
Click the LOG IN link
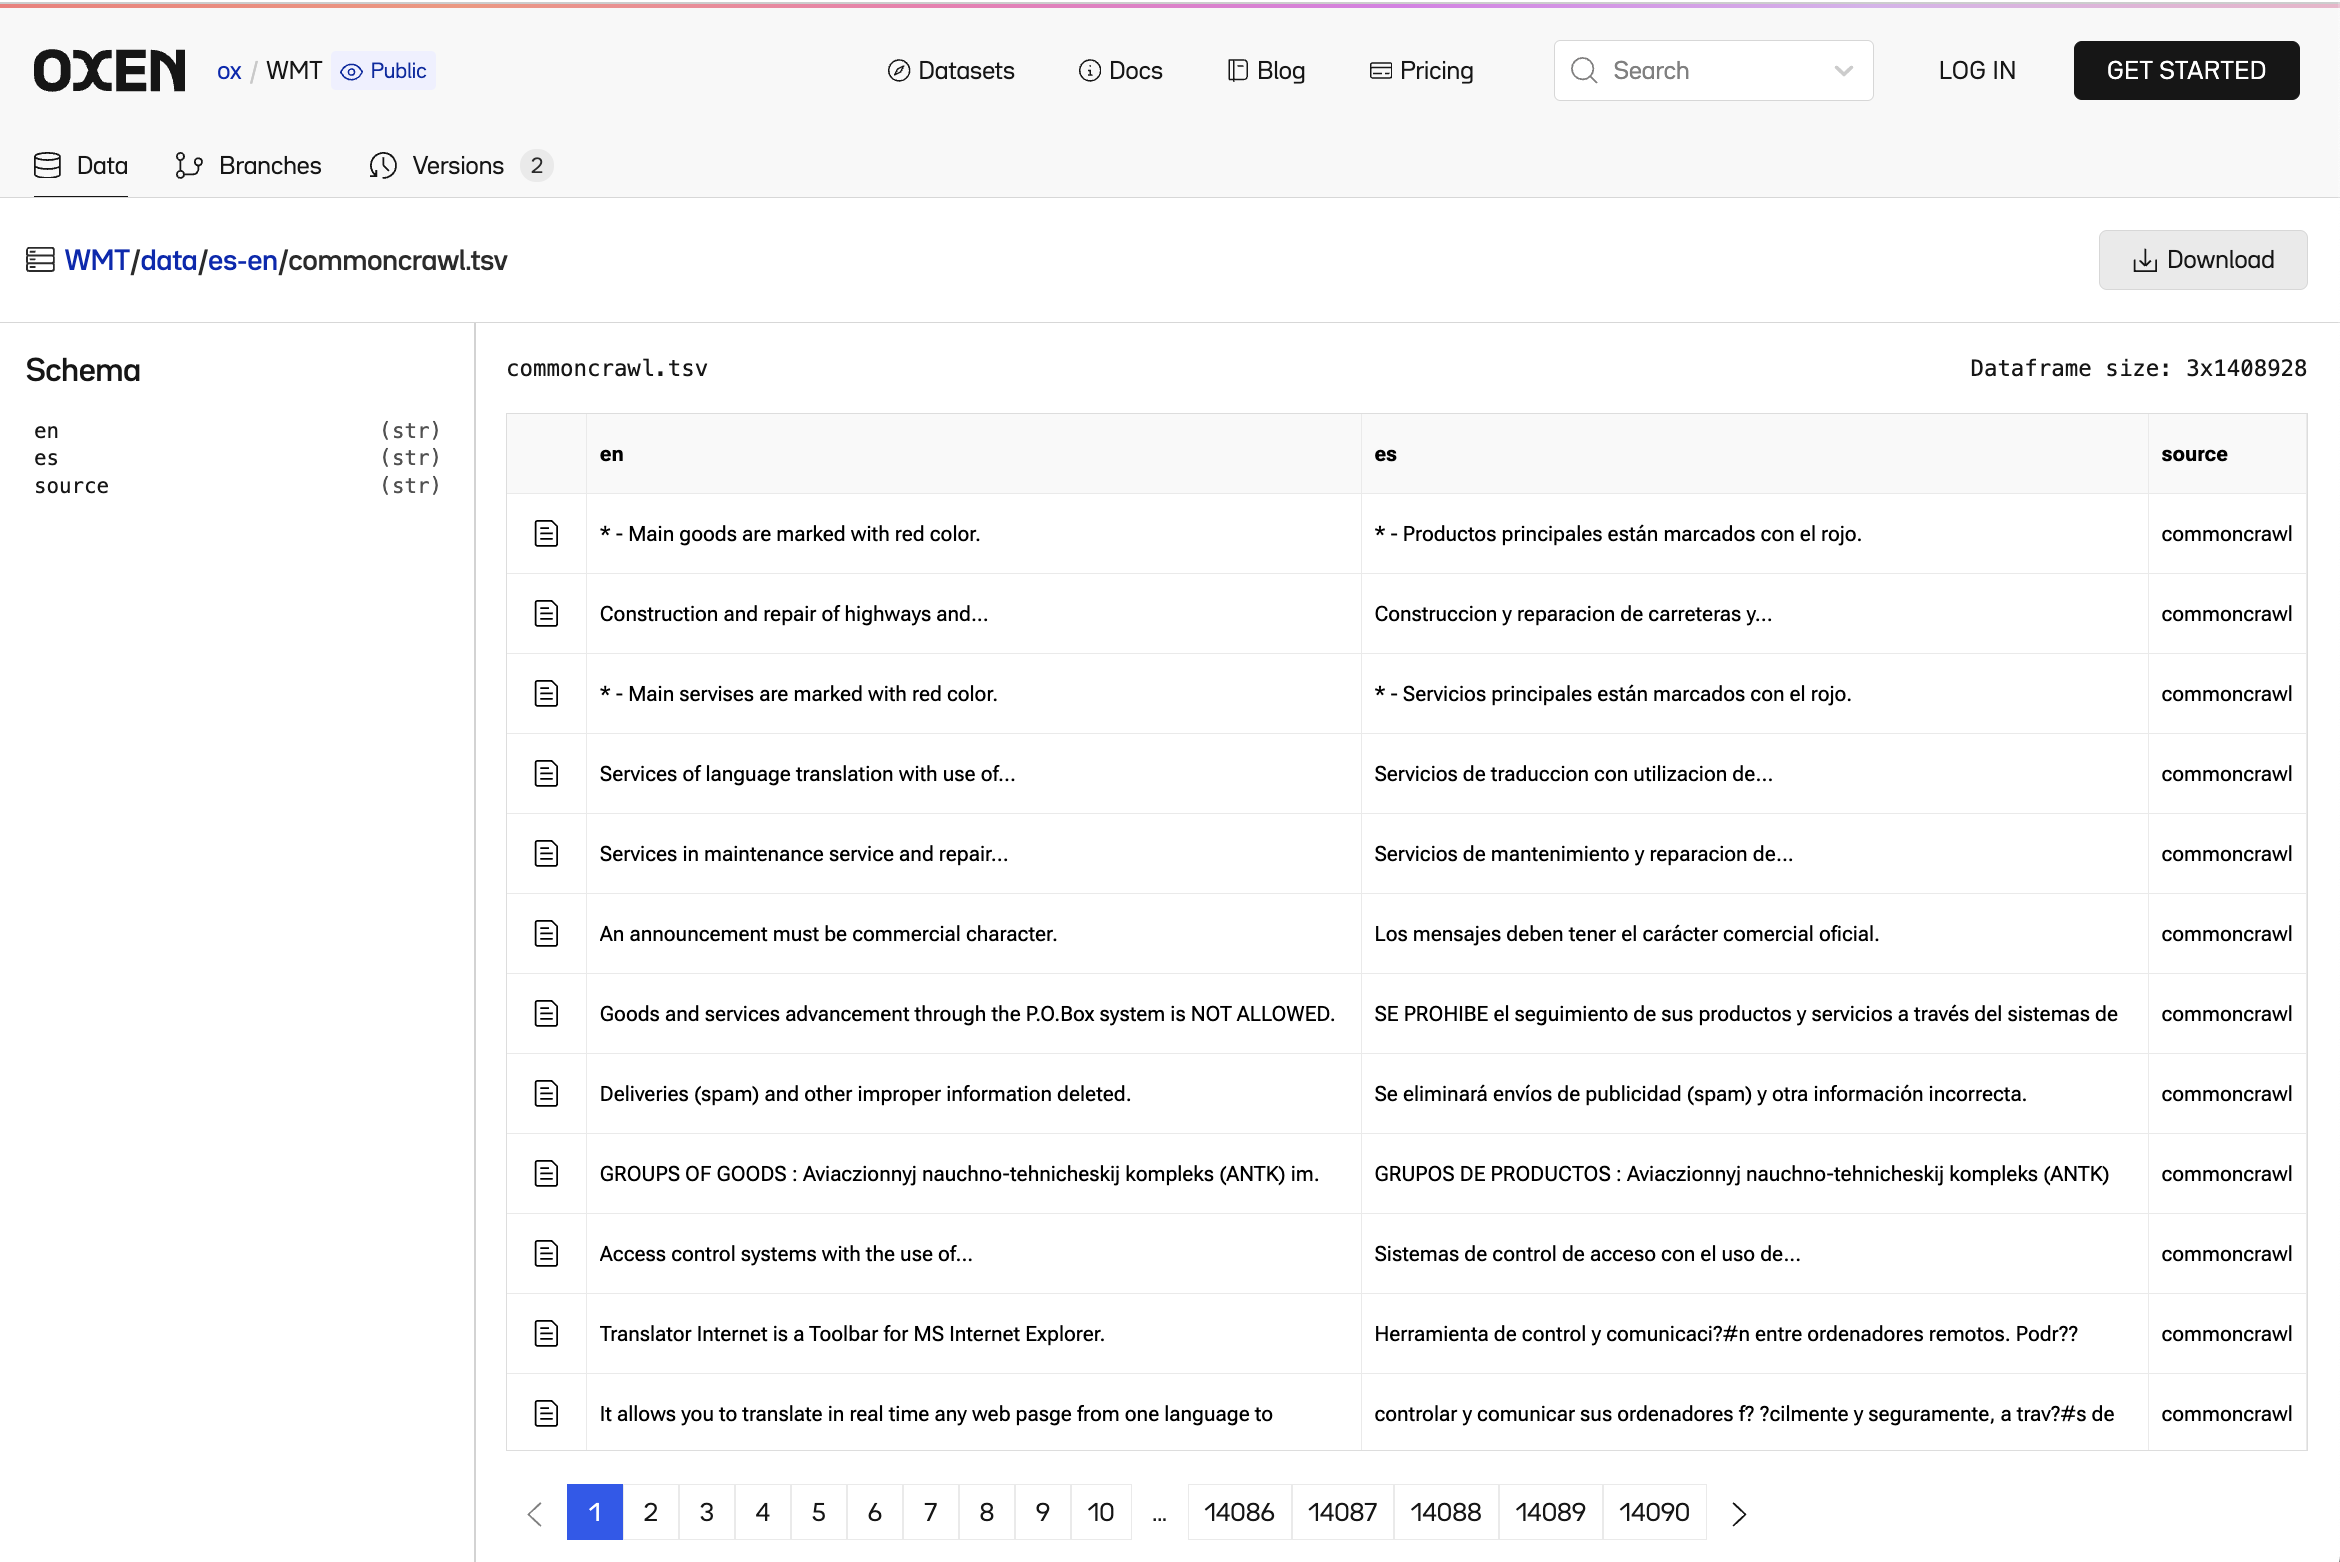pyautogui.click(x=1976, y=71)
